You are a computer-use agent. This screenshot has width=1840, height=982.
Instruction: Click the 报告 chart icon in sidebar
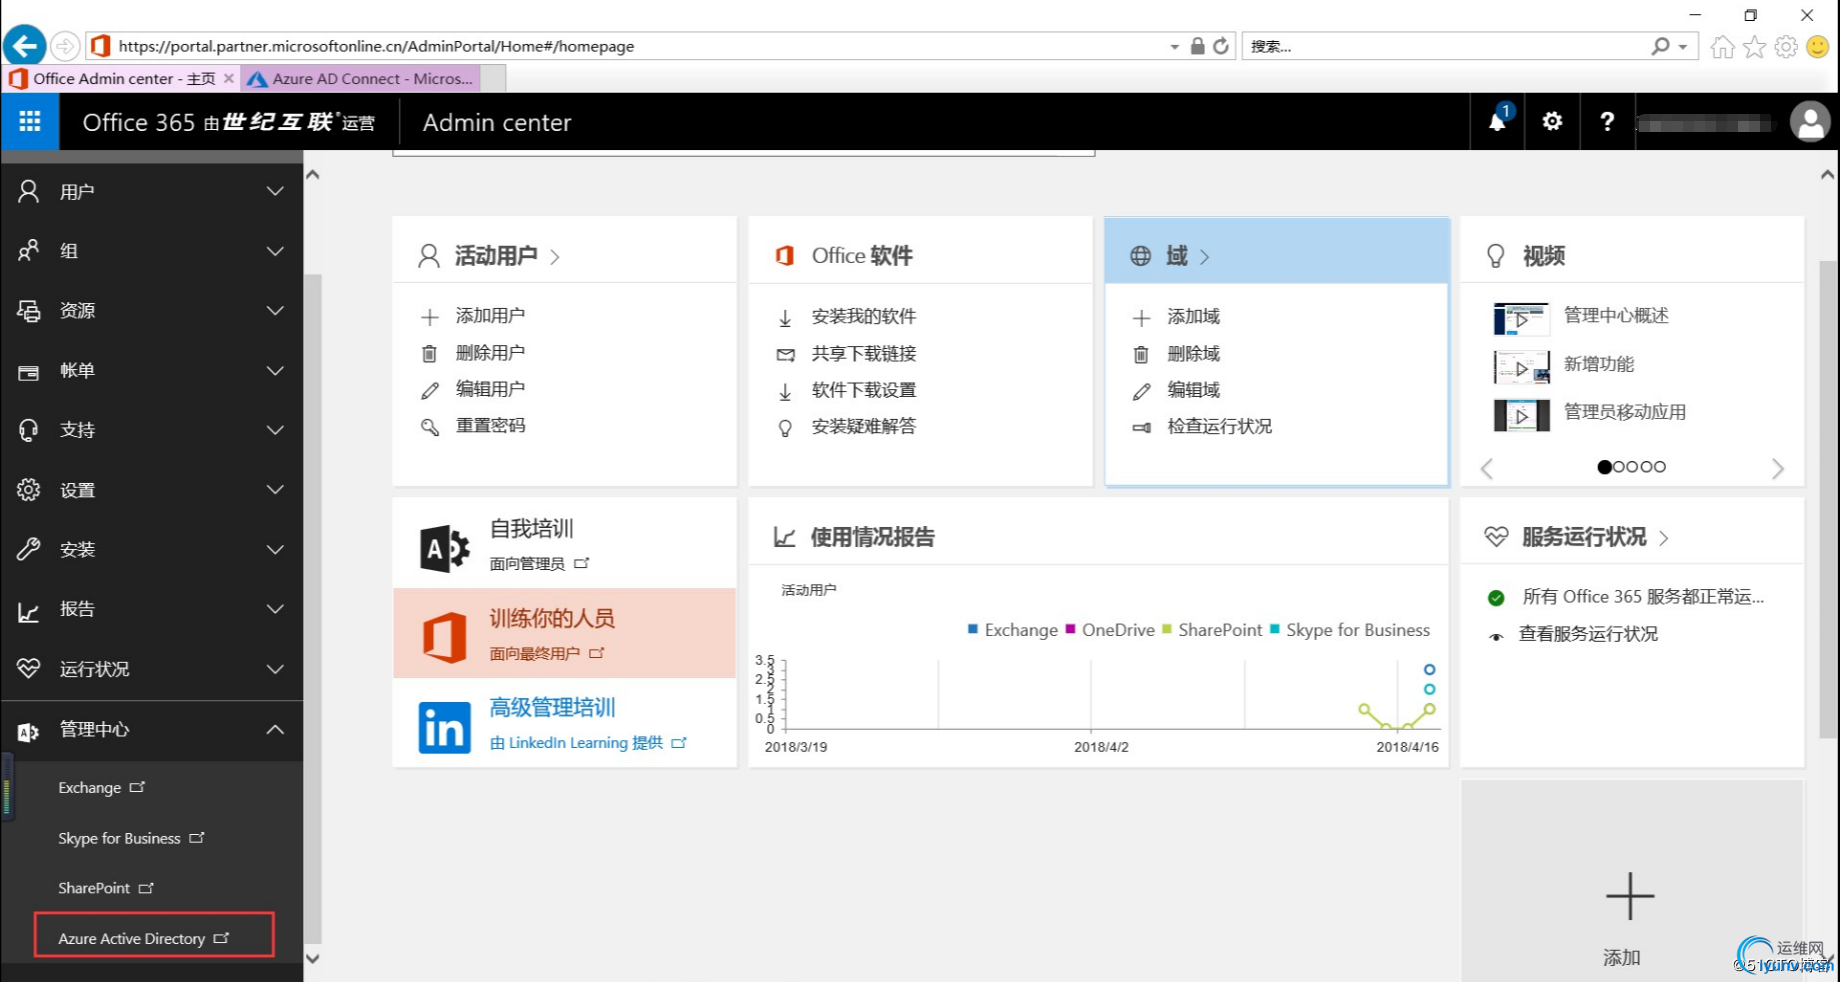[29, 611]
